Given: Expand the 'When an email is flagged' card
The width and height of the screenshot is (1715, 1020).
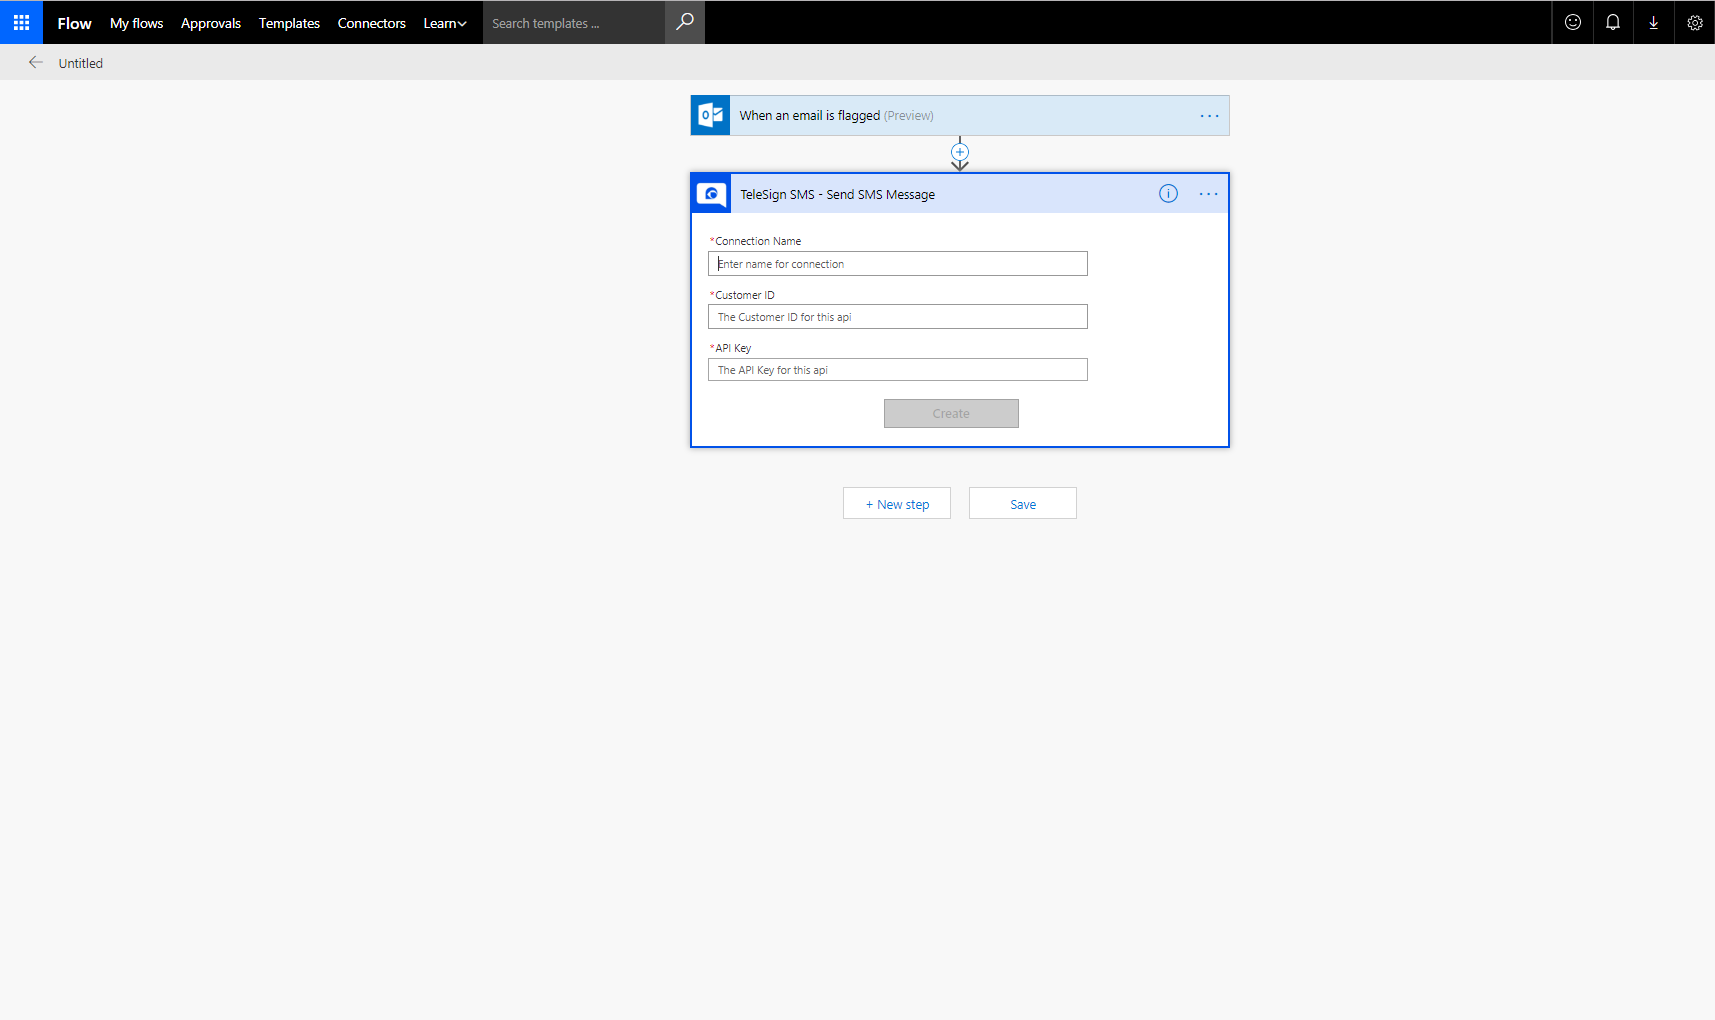Looking at the screenshot, I should click(x=960, y=115).
